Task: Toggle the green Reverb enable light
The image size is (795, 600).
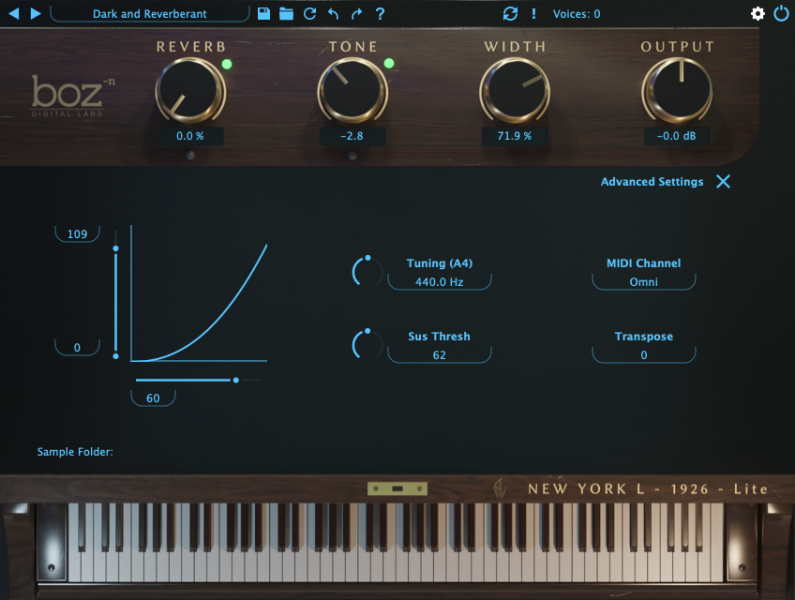Action: (227, 65)
